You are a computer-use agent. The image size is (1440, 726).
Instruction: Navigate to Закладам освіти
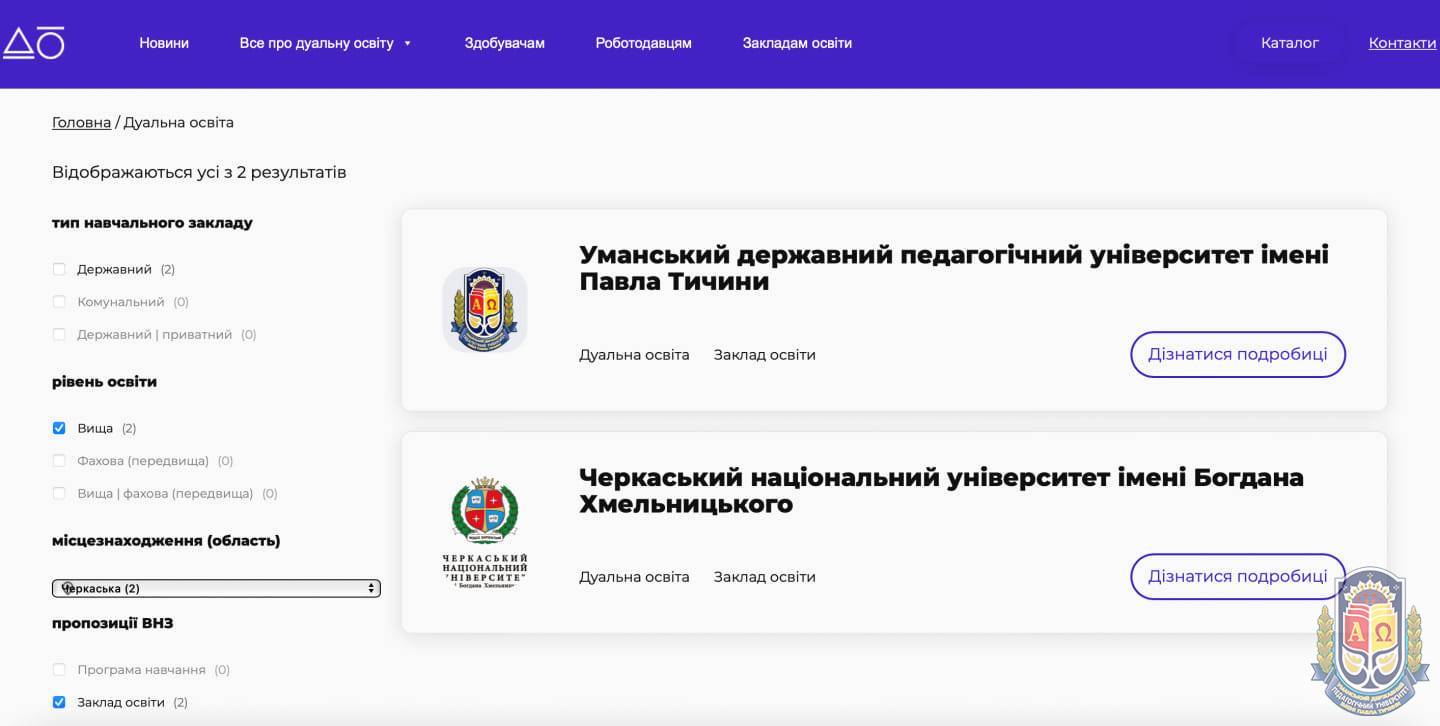pos(797,43)
